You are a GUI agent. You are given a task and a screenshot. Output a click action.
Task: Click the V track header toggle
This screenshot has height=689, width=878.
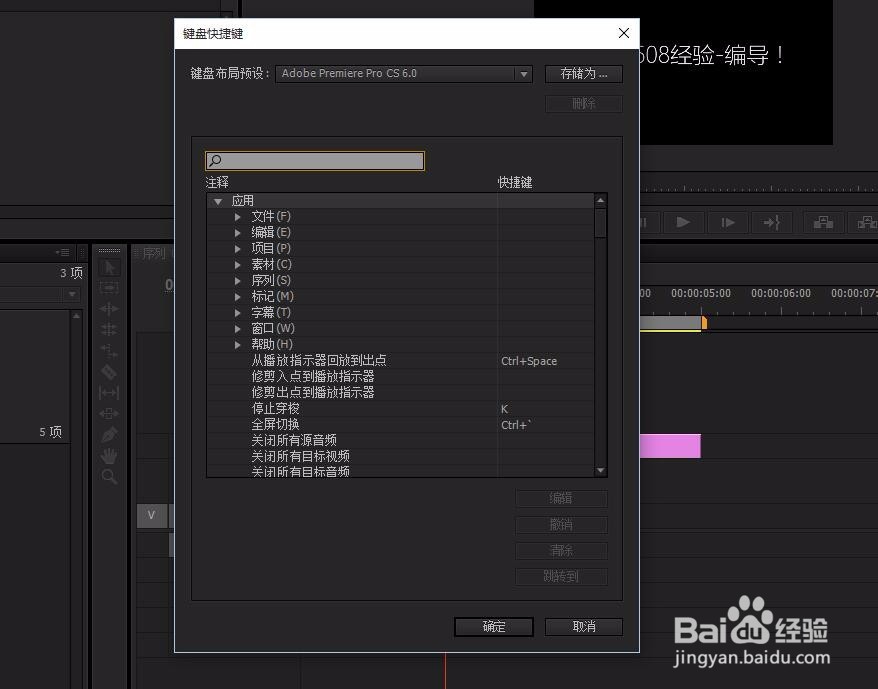click(x=151, y=515)
